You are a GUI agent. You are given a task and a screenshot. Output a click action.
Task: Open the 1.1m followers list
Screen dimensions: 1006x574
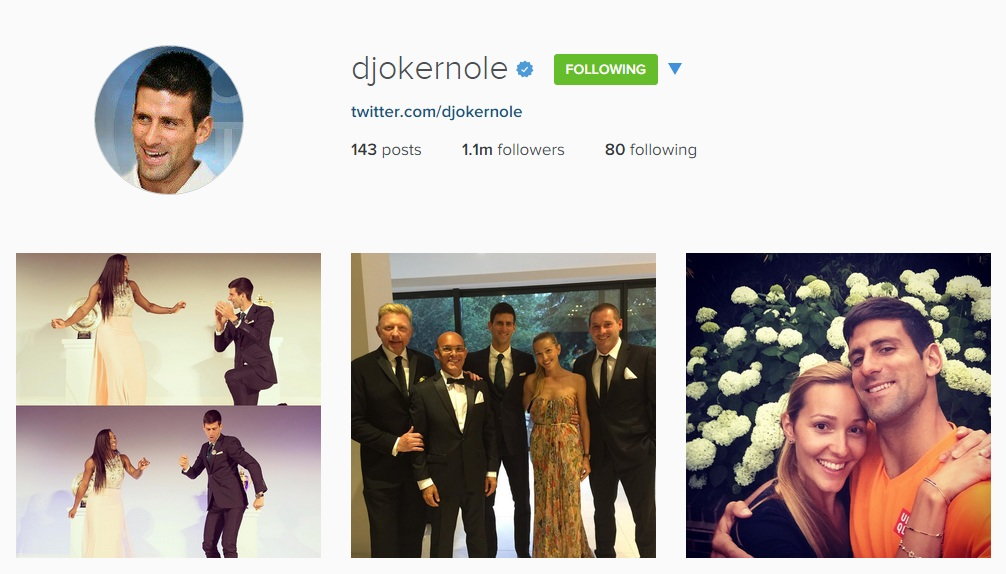[x=513, y=149]
